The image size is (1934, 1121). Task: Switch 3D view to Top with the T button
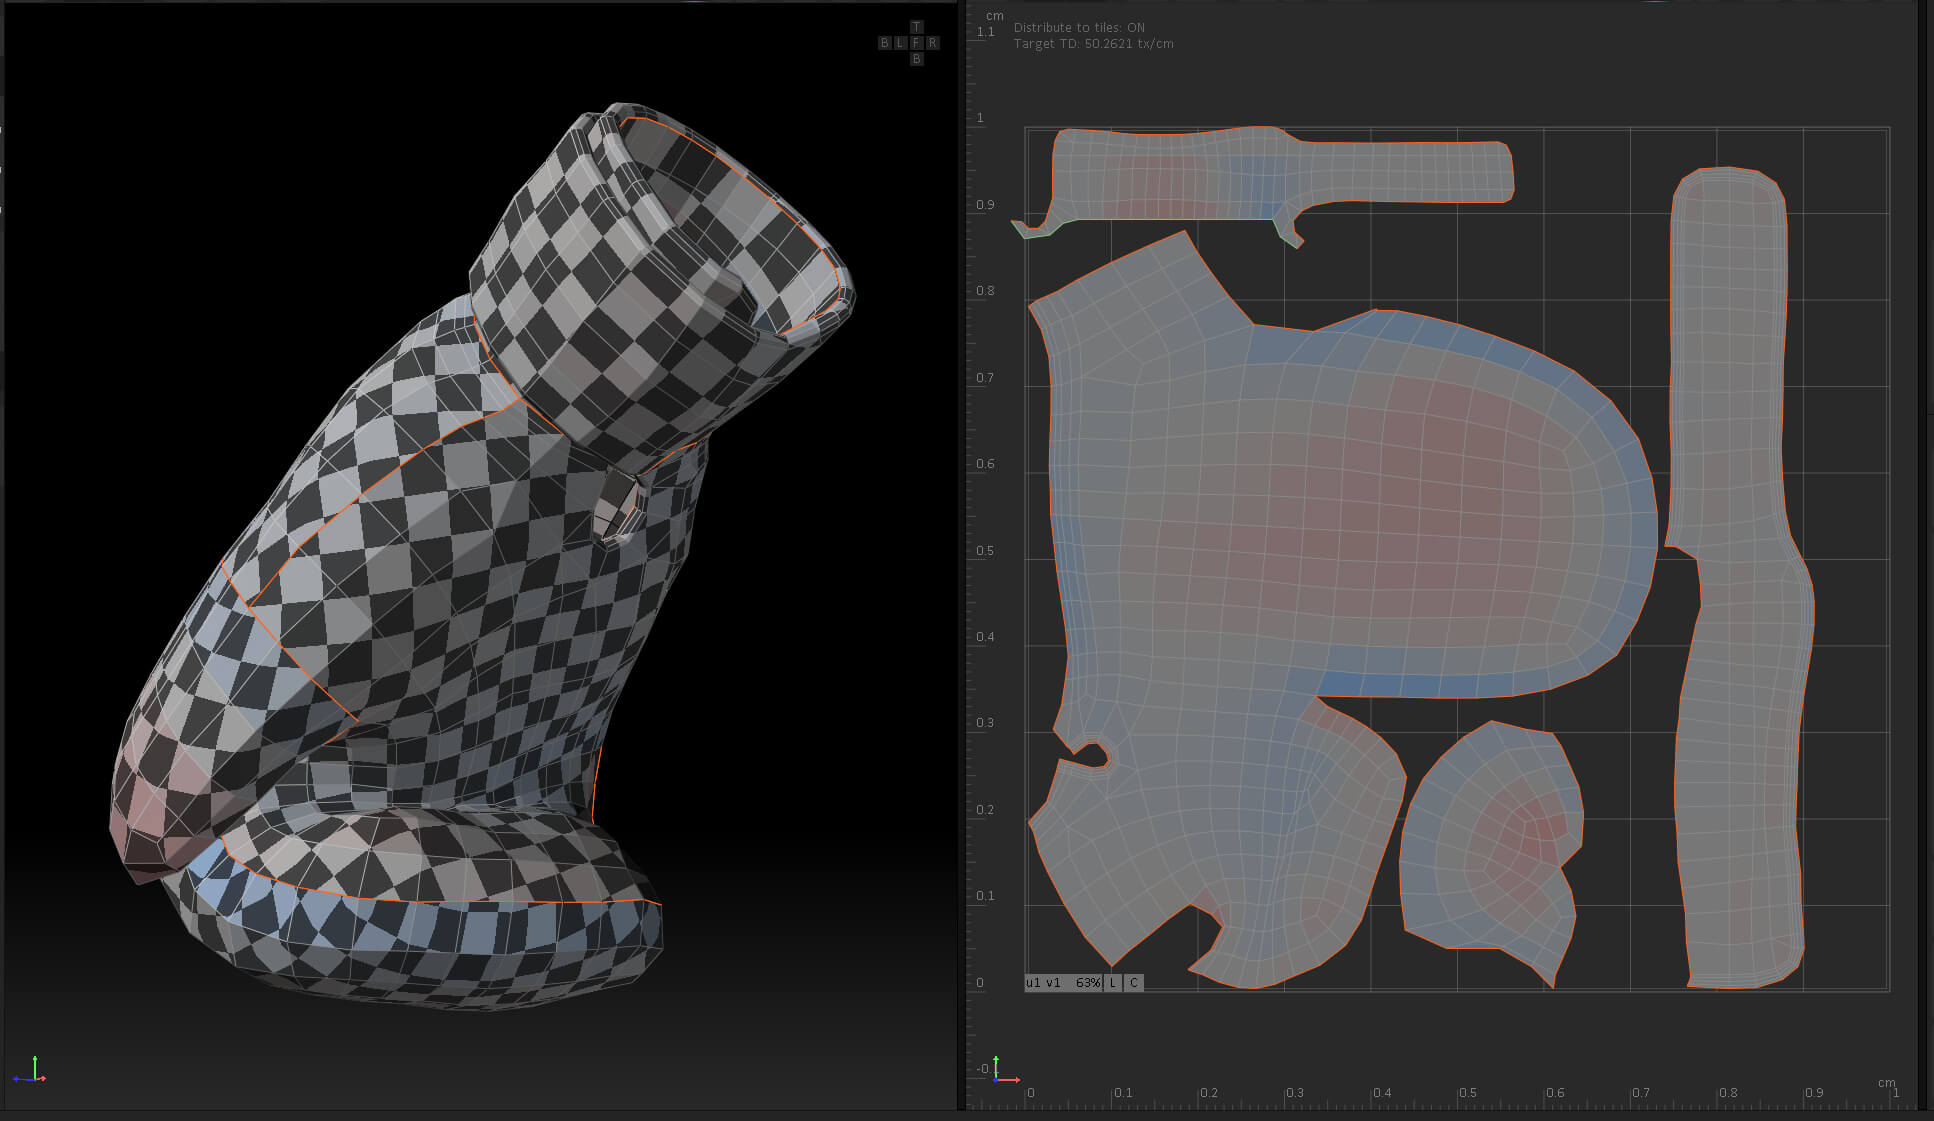click(x=916, y=27)
